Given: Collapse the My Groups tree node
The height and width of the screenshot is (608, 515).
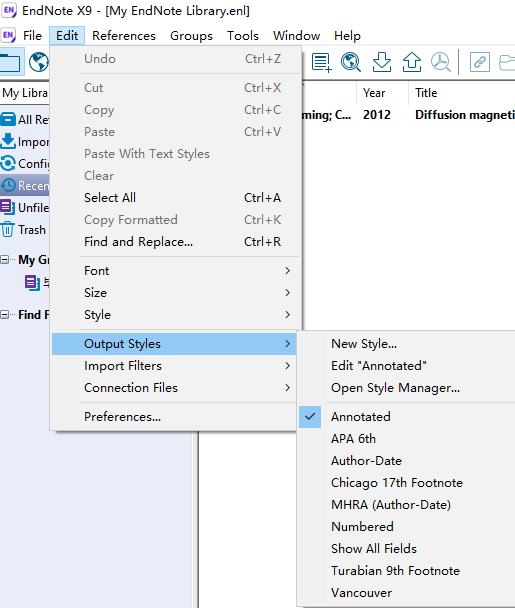Looking at the screenshot, I should pyautogui.click(x=4, y=259).
